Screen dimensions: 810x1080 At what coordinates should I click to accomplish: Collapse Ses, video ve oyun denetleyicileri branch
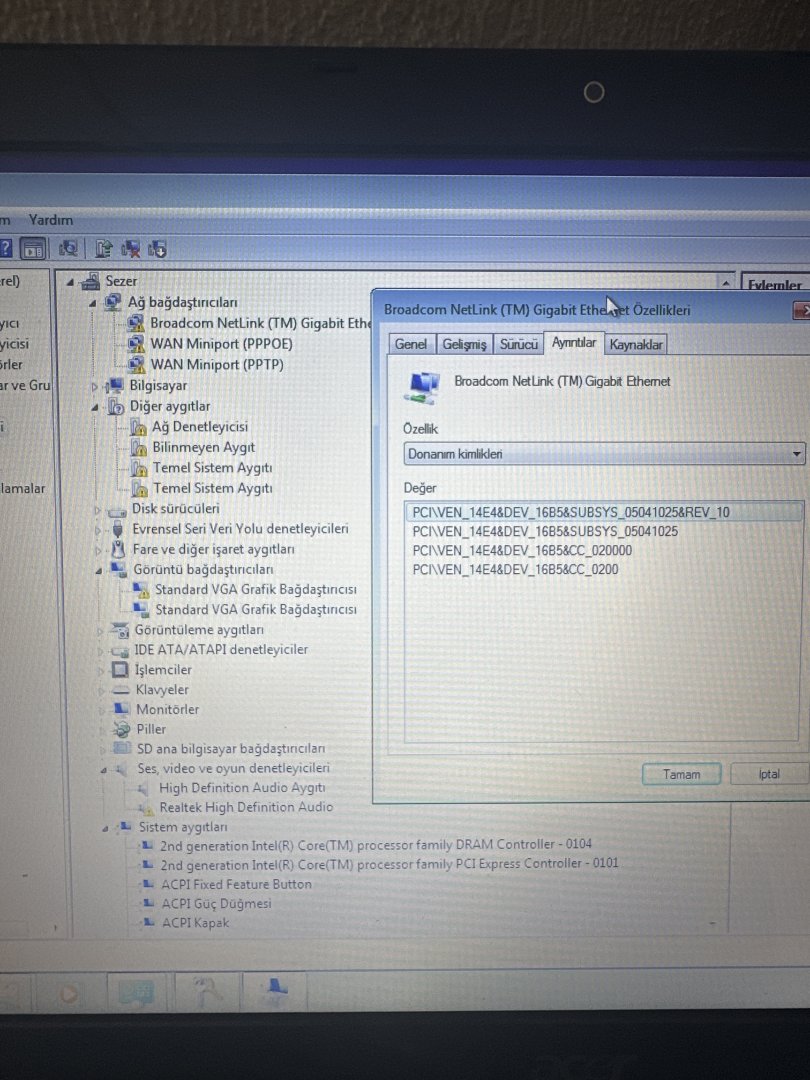103,769
